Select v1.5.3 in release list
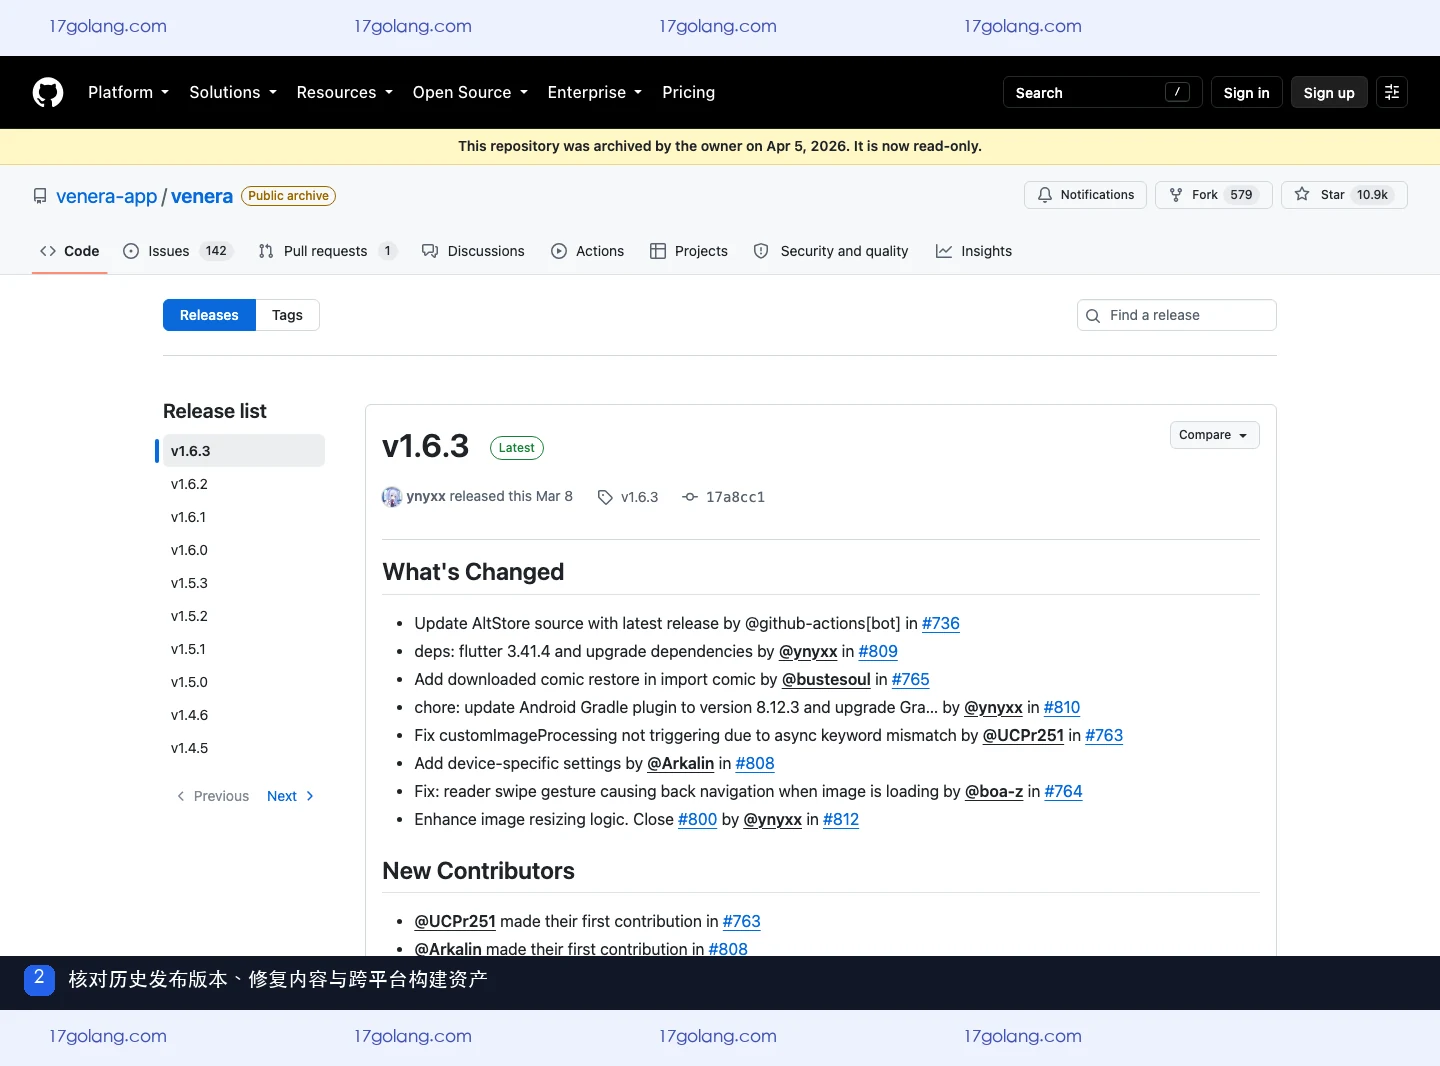The image size is (1440, 1066). pos(243,583)
